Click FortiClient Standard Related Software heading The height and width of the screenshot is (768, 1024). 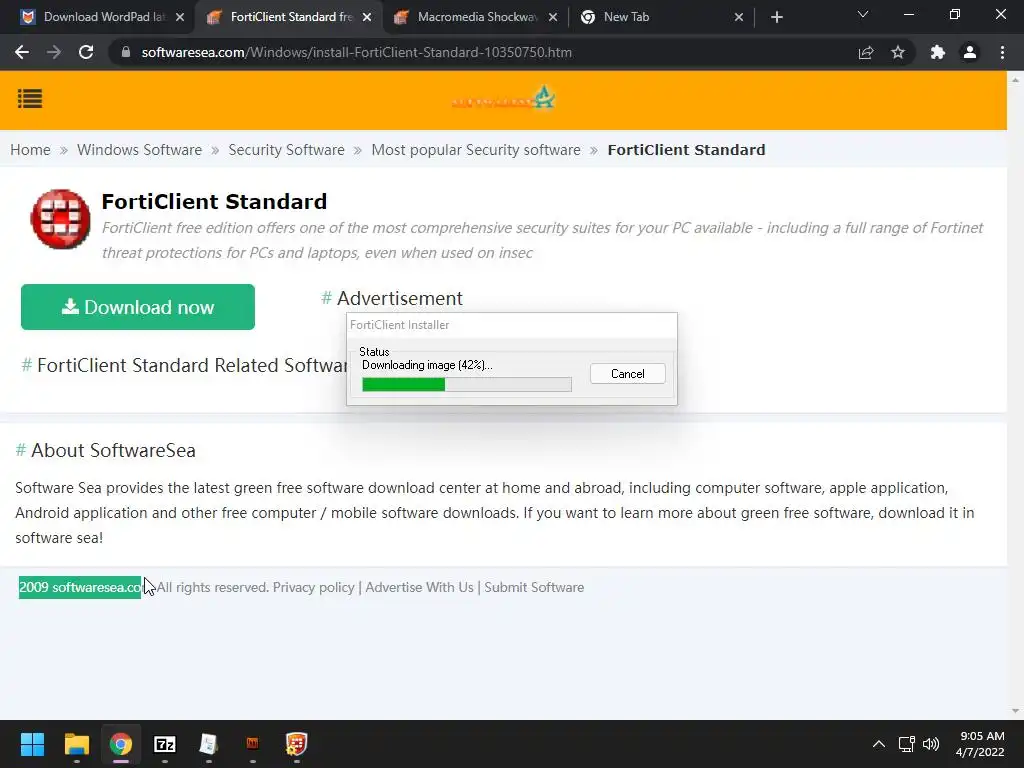tap(192, 365)
